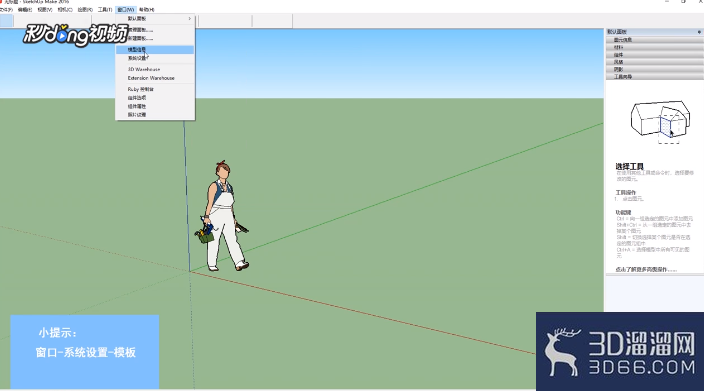Click the 点击了解更多高级操作 link
Screen dimensions: 704x391
[x=646, y=270]
